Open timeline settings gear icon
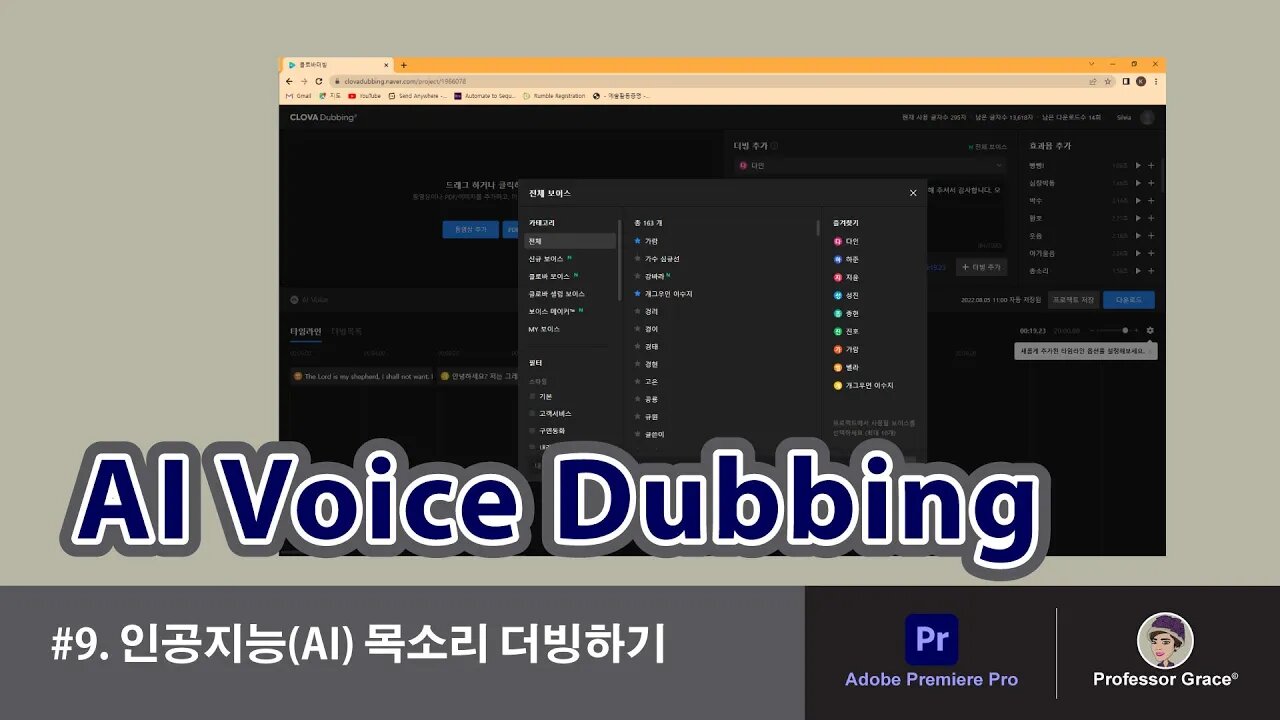This screenshot has height=720, width=1280. (x=1150, y=330)
